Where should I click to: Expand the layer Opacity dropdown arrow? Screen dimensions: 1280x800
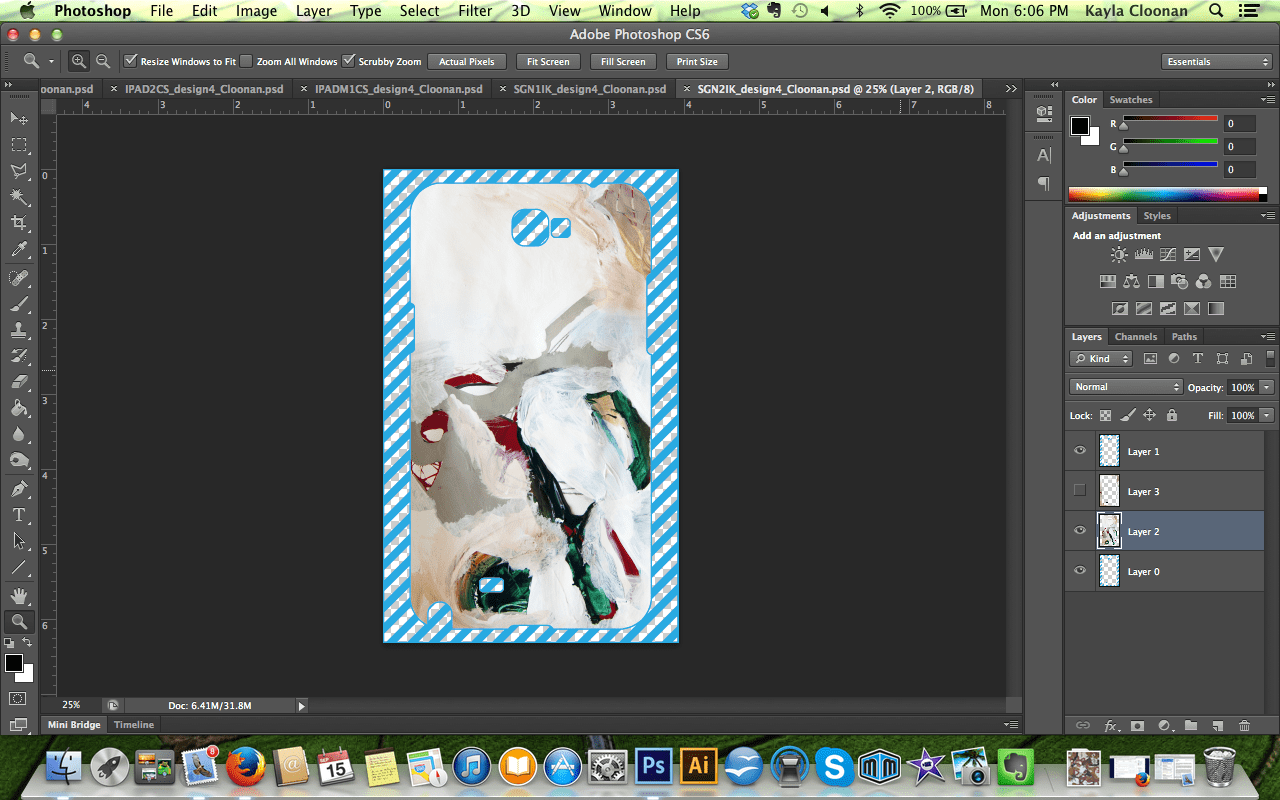1267,387
